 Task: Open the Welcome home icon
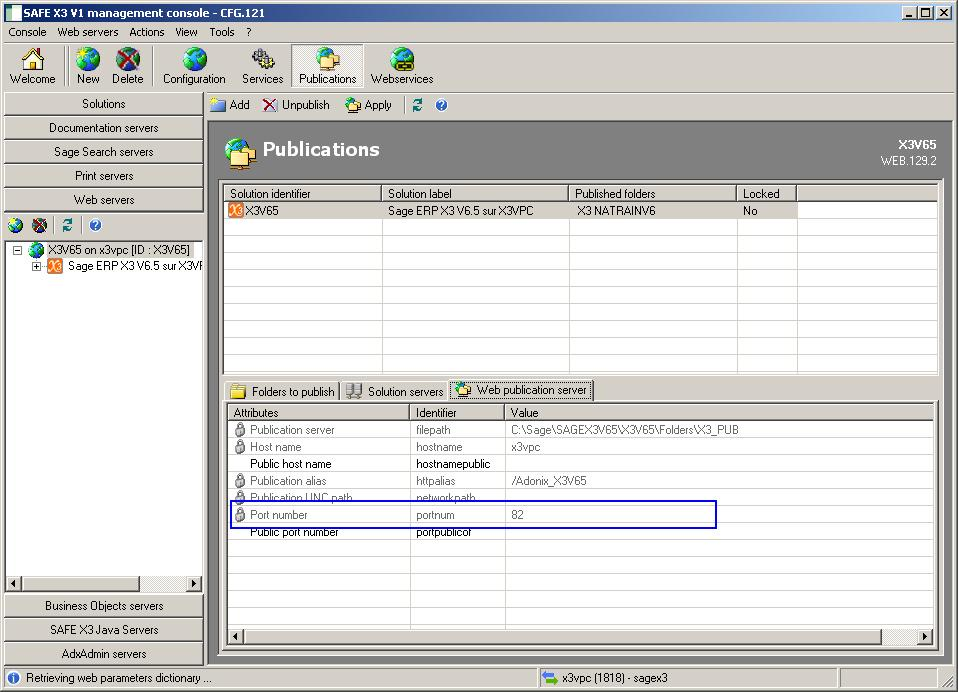32,65
